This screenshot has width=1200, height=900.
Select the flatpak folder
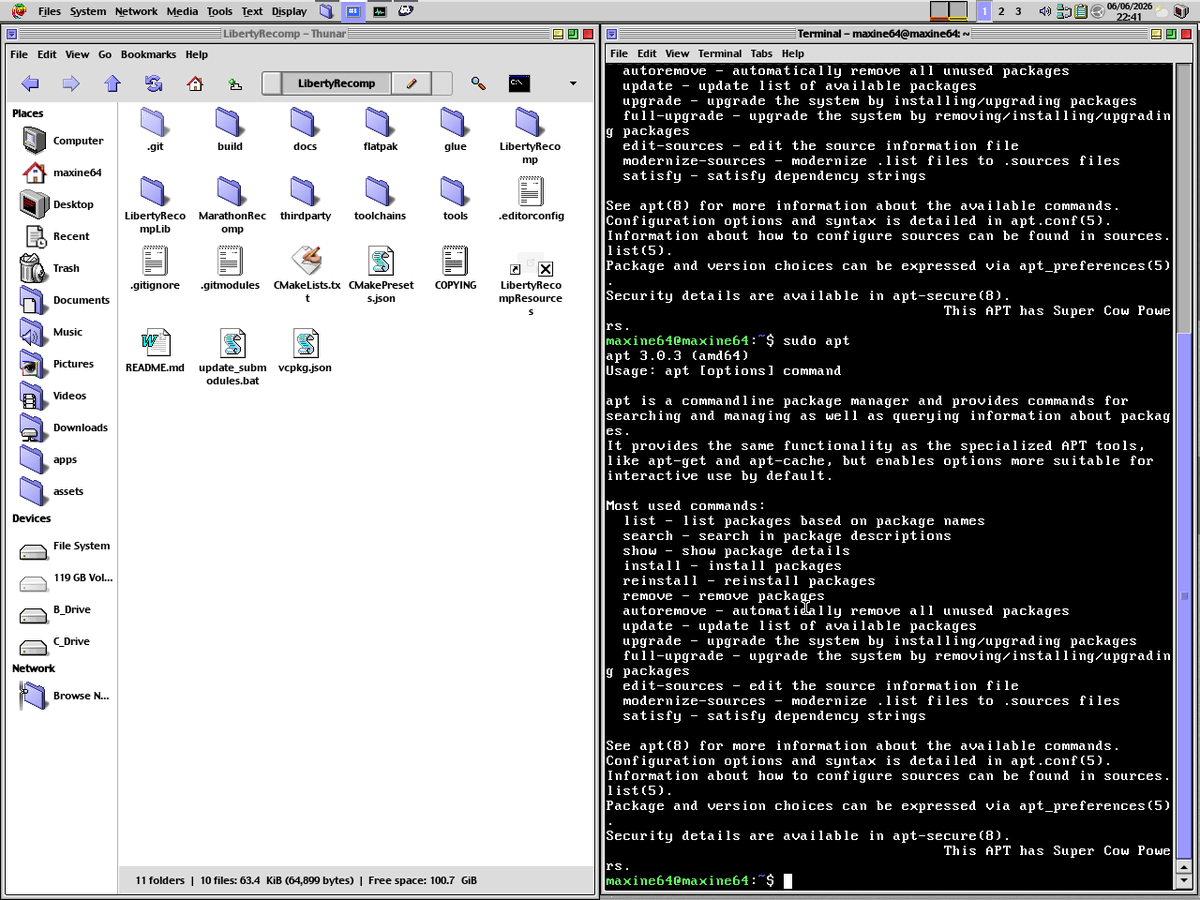click(x=381, y=130)
